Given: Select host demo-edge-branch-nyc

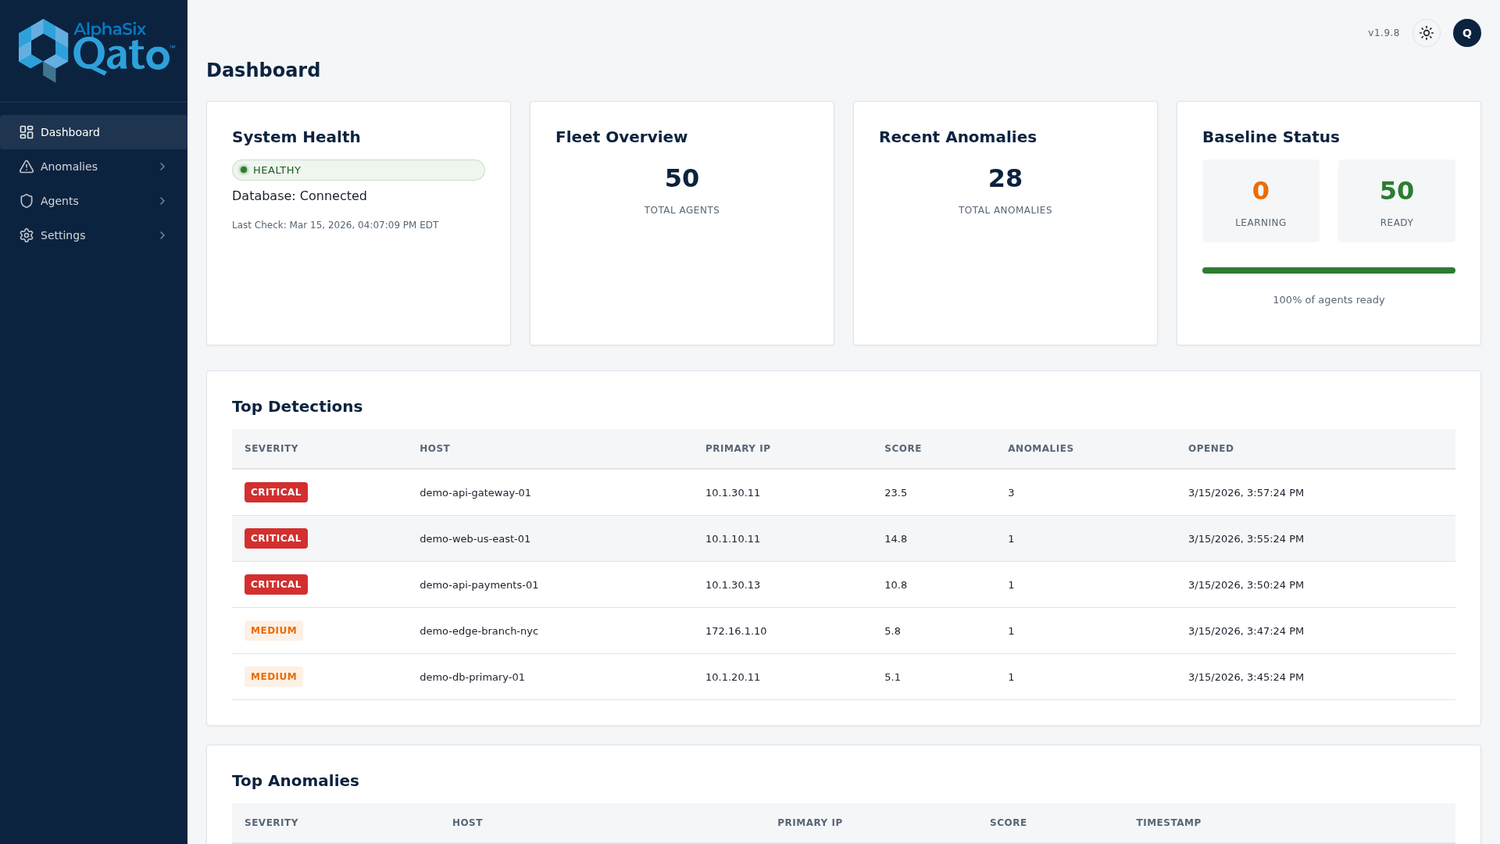Looking at the screenshot, I should [479, 631].
